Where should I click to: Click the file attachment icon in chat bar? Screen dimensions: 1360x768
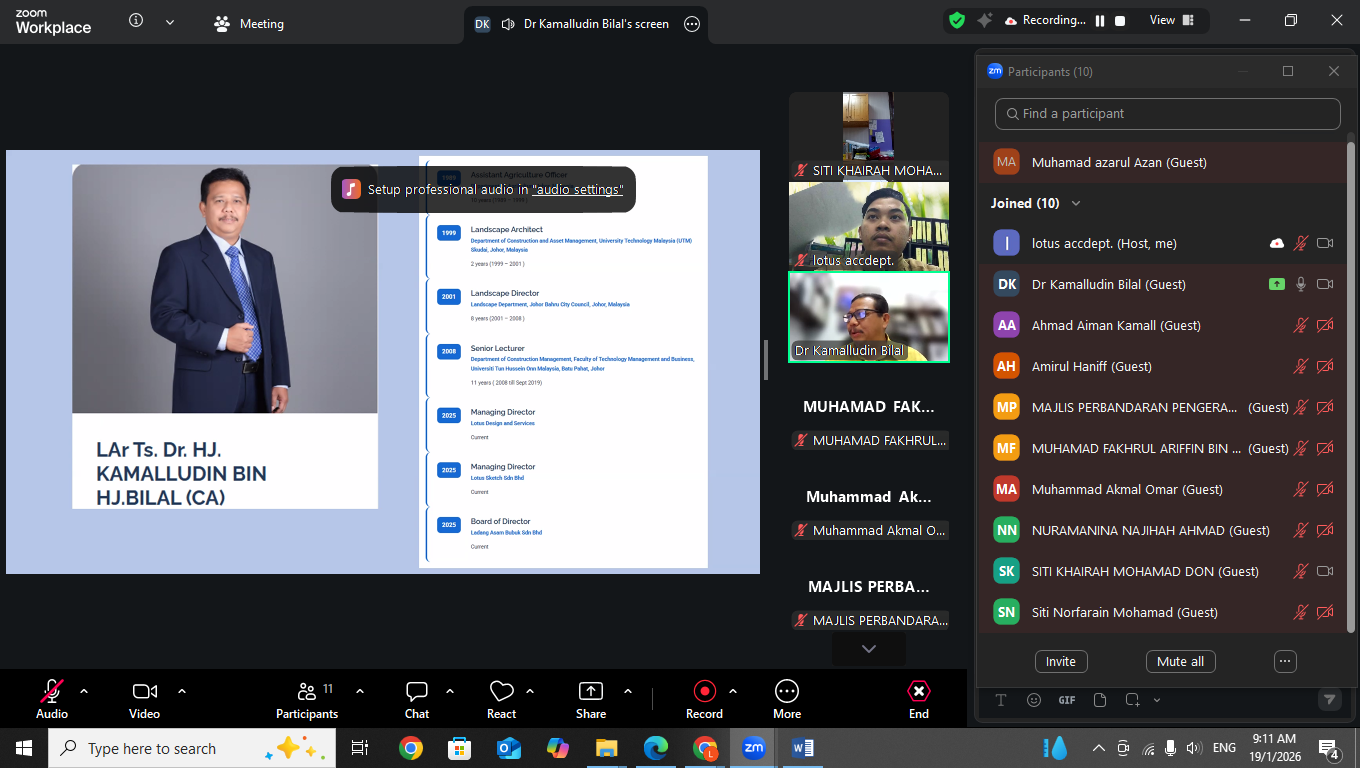tap(1100, 700)
